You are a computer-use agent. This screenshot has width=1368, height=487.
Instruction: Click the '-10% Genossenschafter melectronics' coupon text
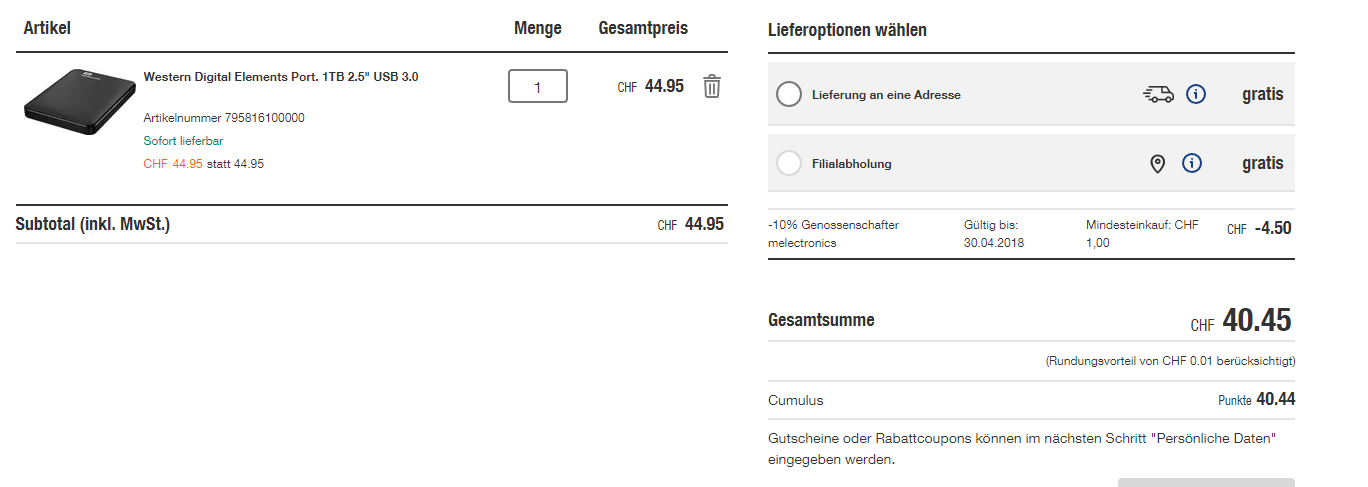pos(833,234)
